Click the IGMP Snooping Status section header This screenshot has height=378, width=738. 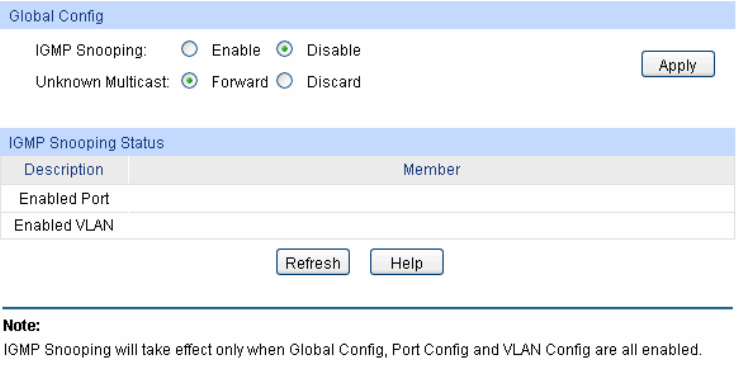(x=368, y=142)
